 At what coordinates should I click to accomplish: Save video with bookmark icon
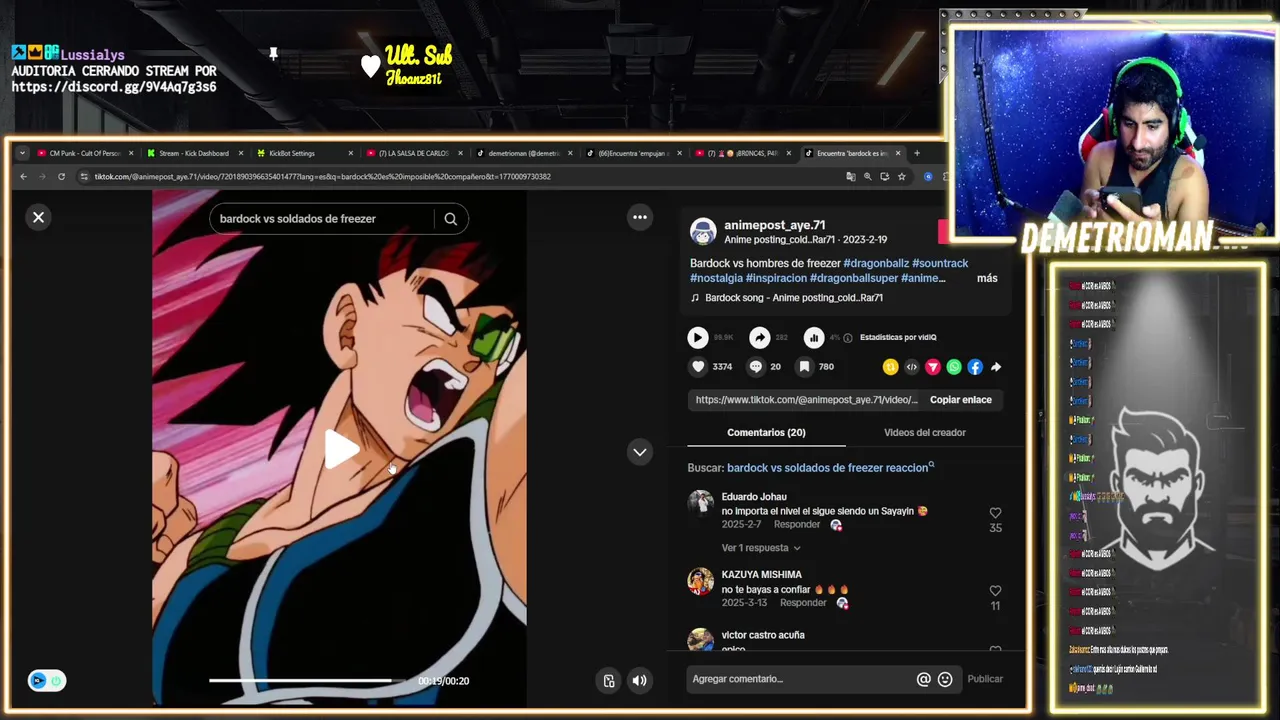pos(803,367)
